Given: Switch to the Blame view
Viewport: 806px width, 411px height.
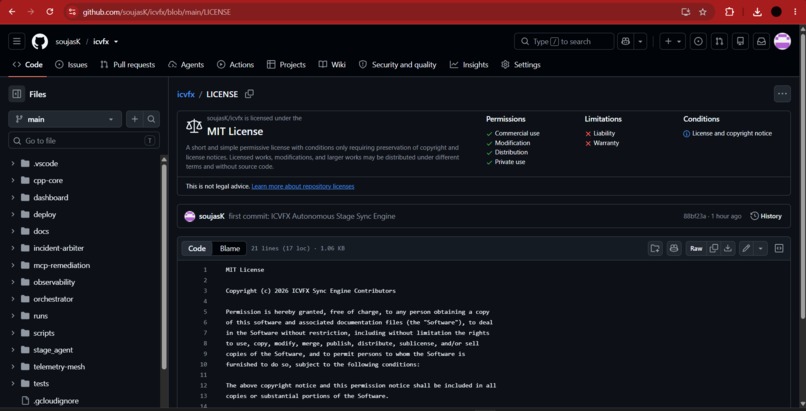Looking at the screenshot, I should [x=230, y=249].
